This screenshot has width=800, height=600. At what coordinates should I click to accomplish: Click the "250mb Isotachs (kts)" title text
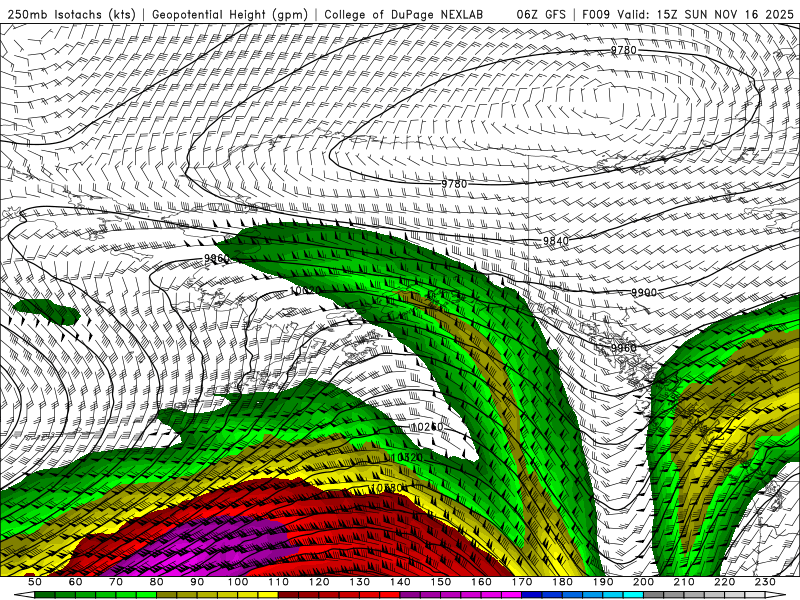pos(71,14)
